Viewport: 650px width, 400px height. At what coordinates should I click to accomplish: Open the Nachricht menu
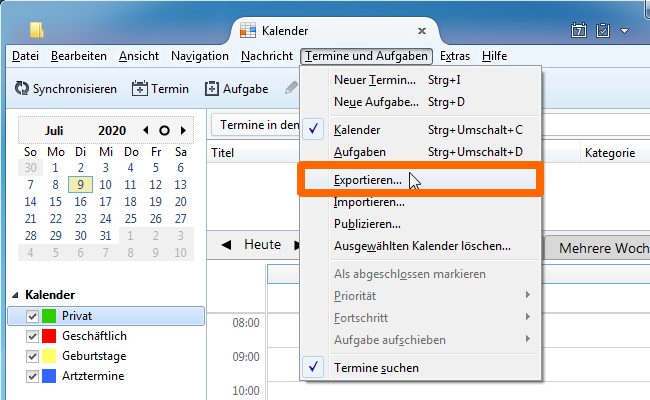tap(267, 56)
